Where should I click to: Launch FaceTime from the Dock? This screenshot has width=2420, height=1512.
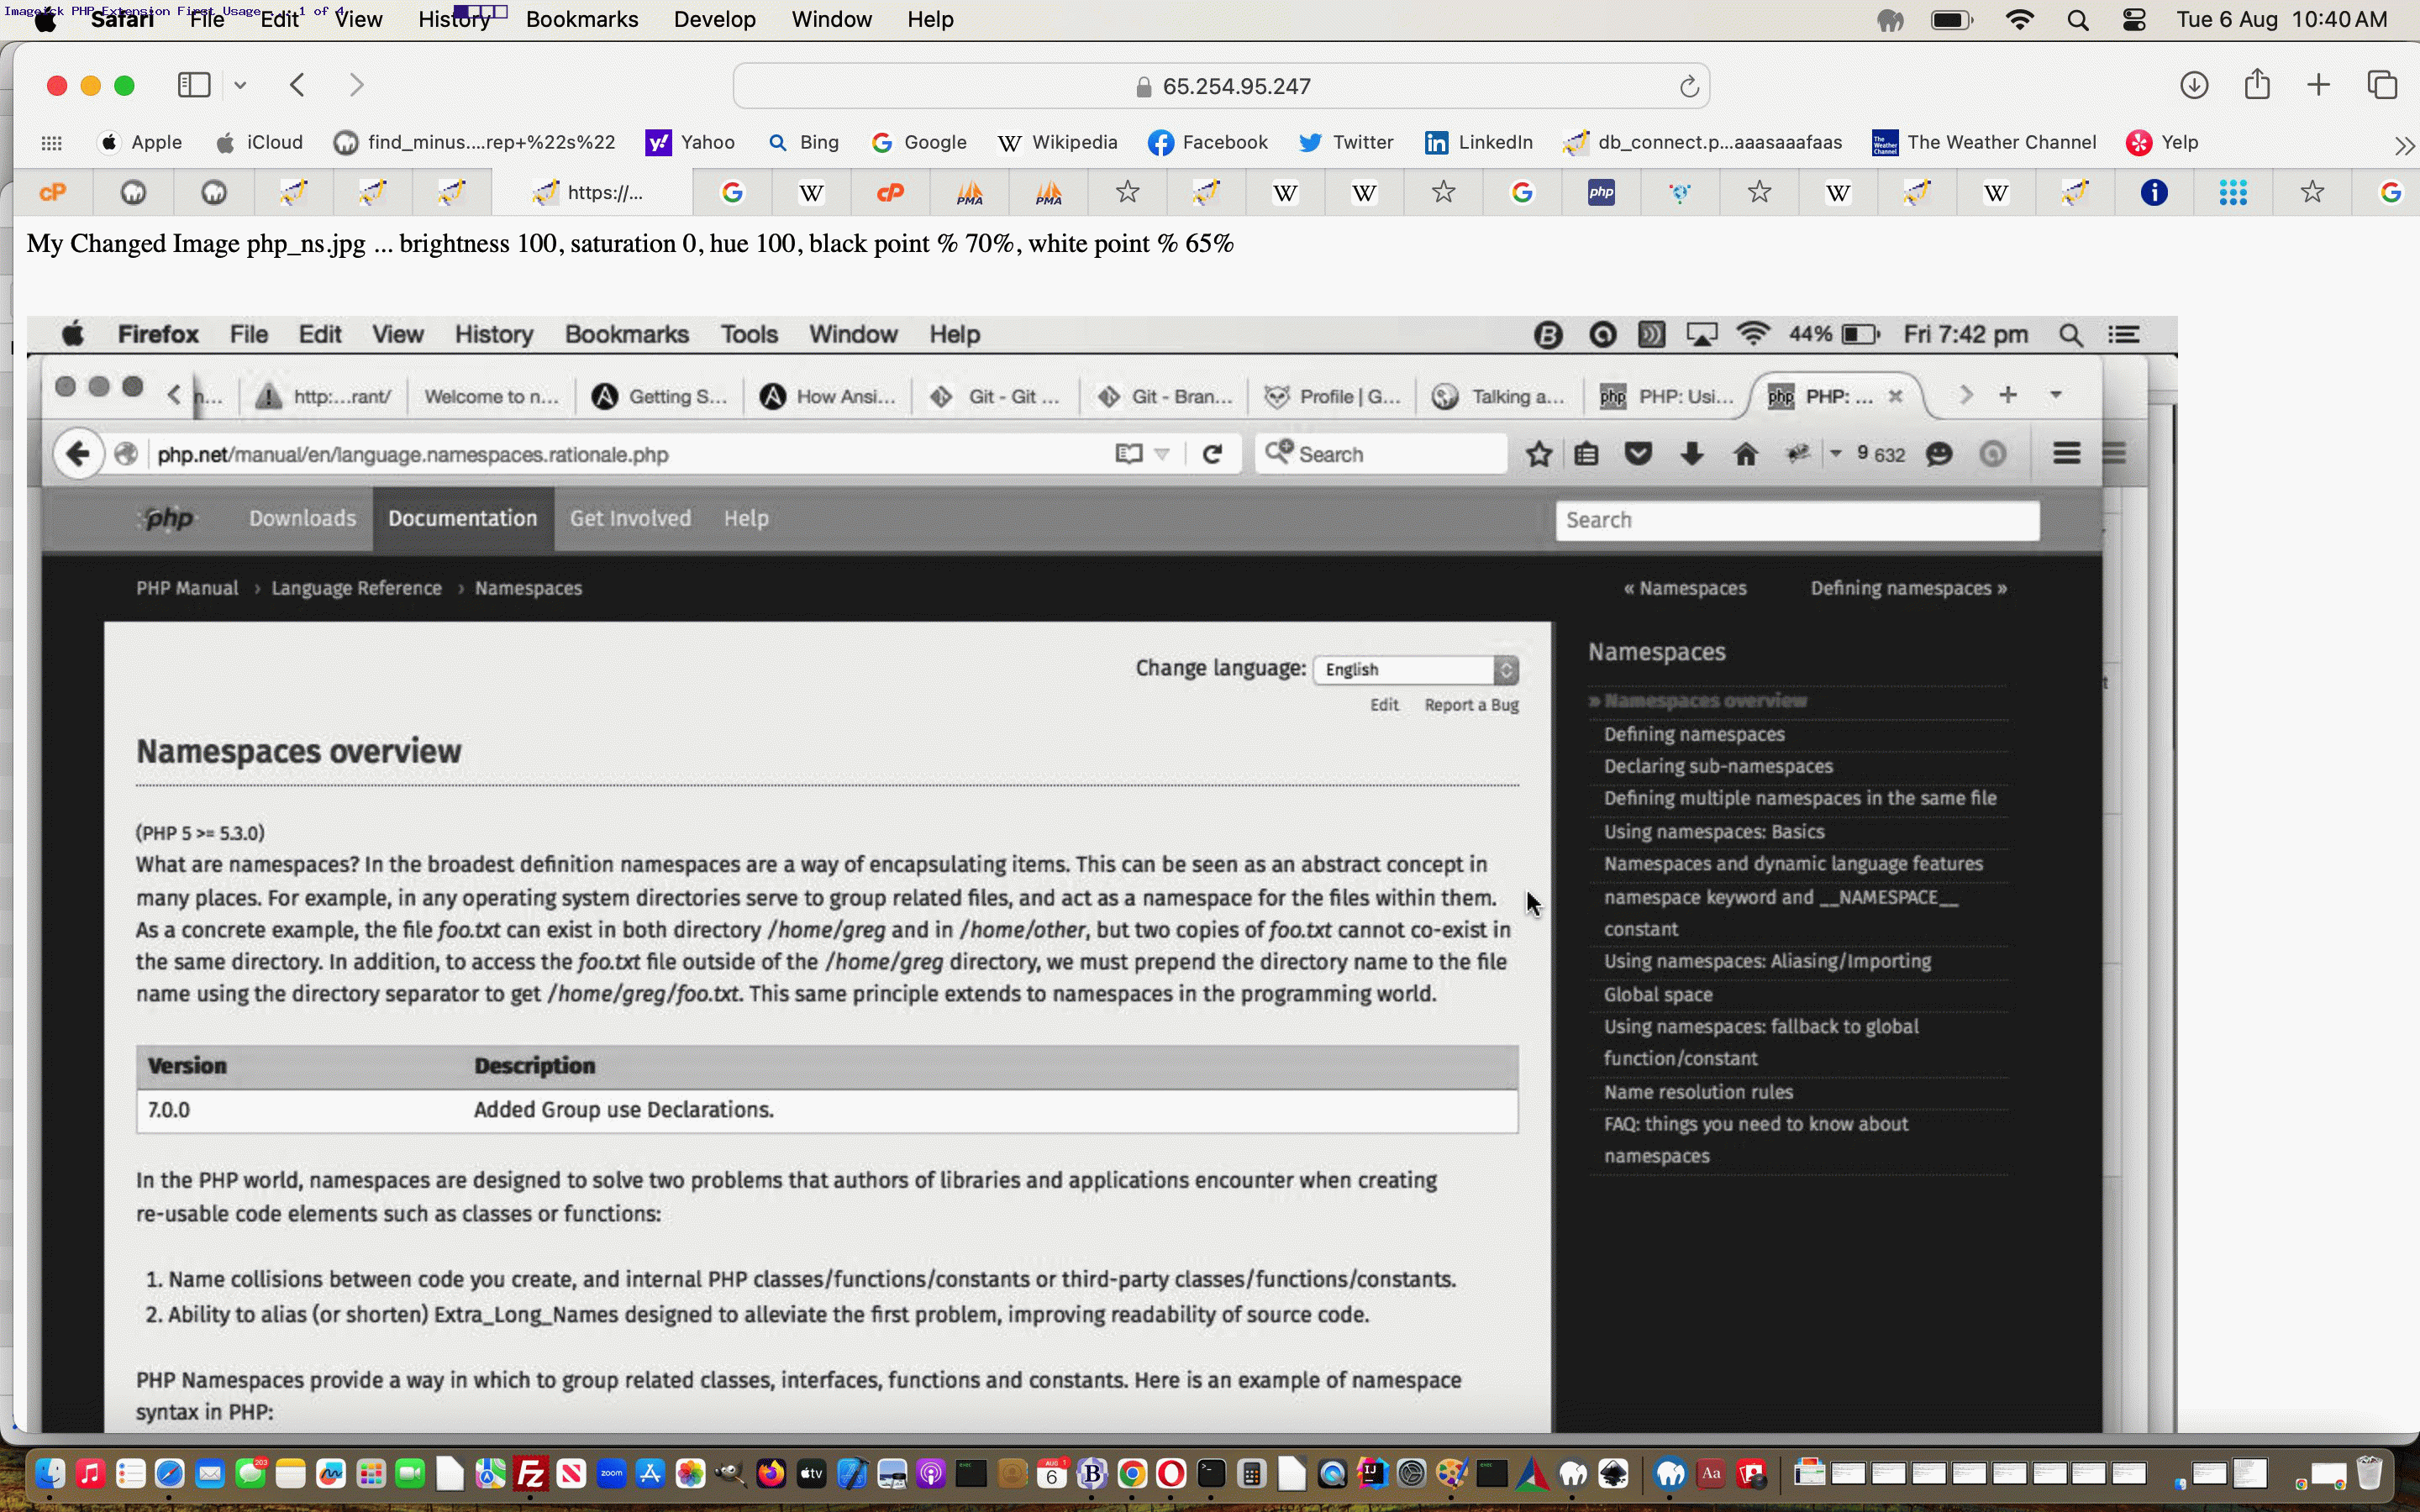click(x=410, y=1473)
